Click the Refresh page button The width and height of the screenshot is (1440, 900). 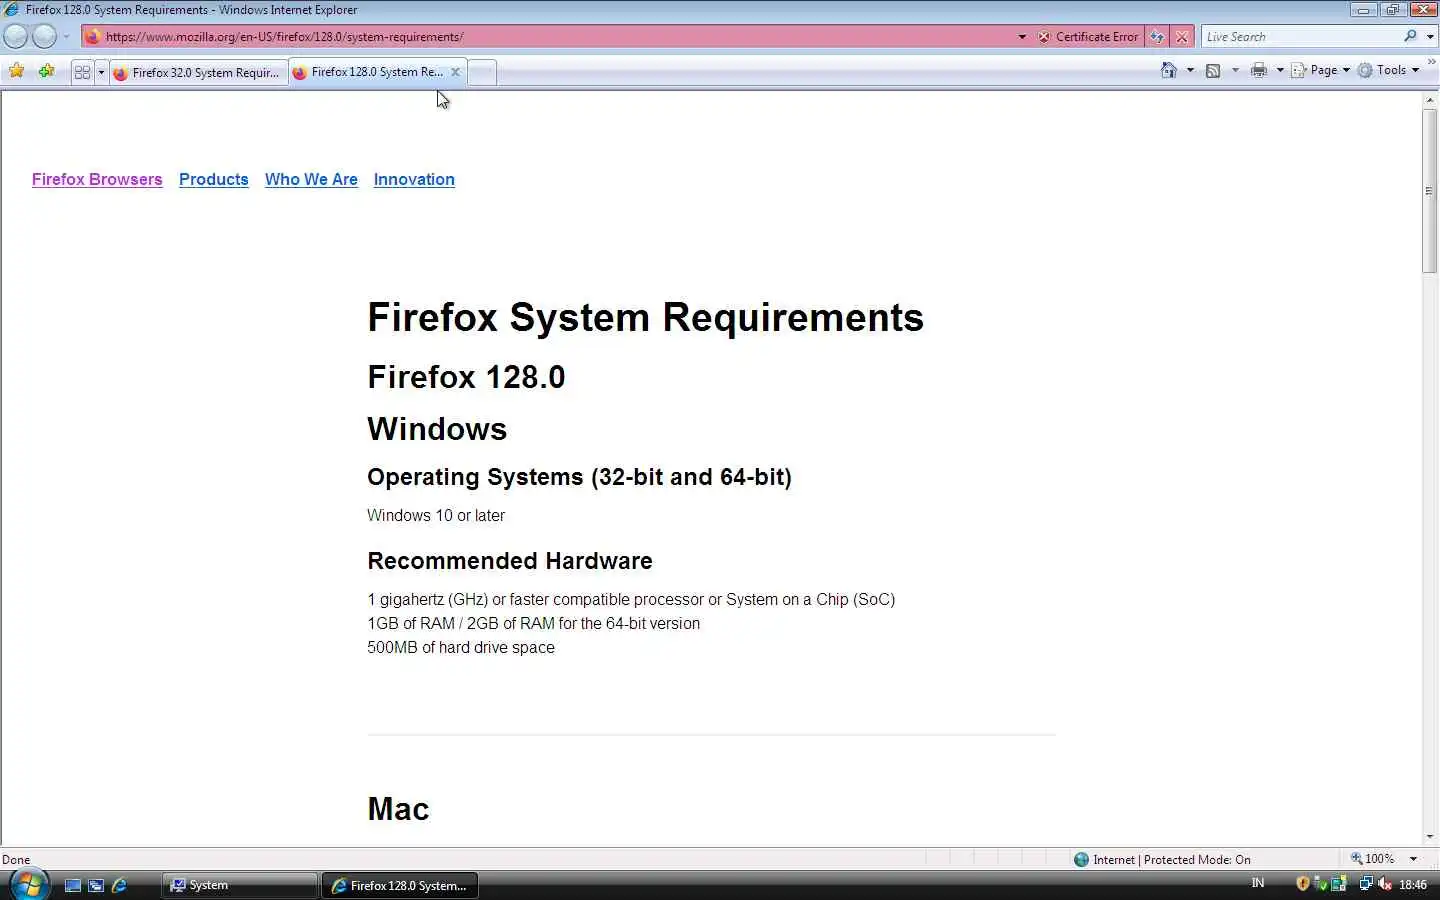click(x=1157, y=37)
